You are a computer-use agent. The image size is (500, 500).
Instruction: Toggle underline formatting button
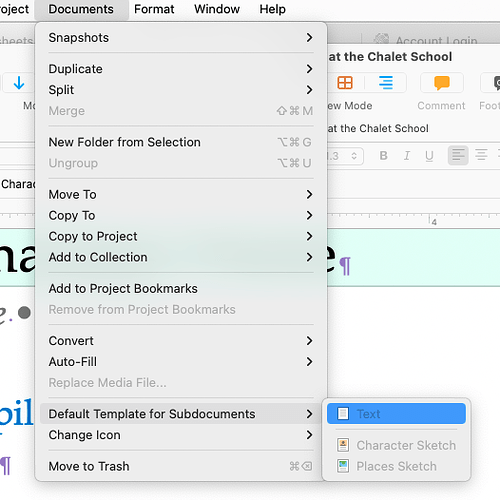[429, 155]
